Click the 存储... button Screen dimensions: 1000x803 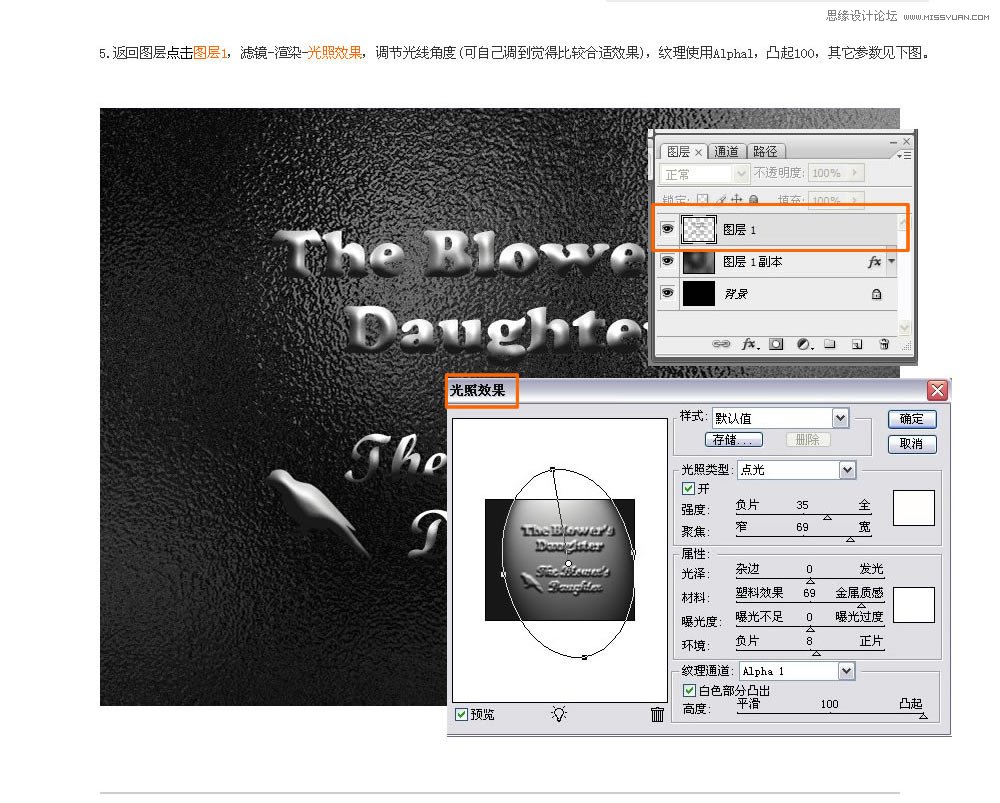click(733, 439)
